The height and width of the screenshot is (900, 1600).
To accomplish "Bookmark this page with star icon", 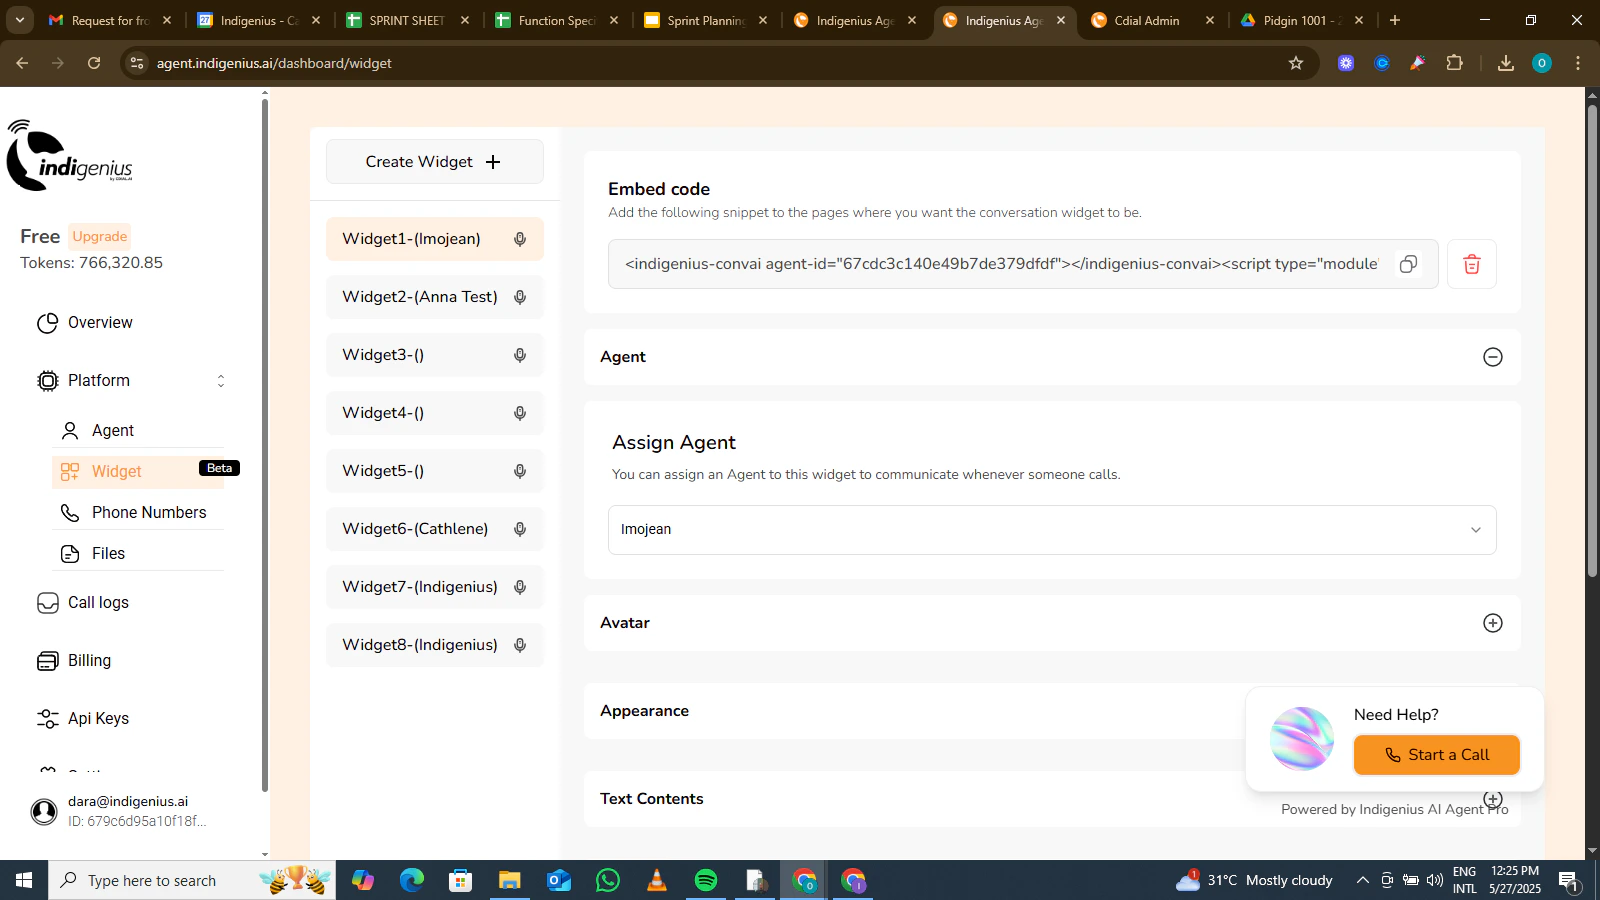I will (x=1296, y=63).
